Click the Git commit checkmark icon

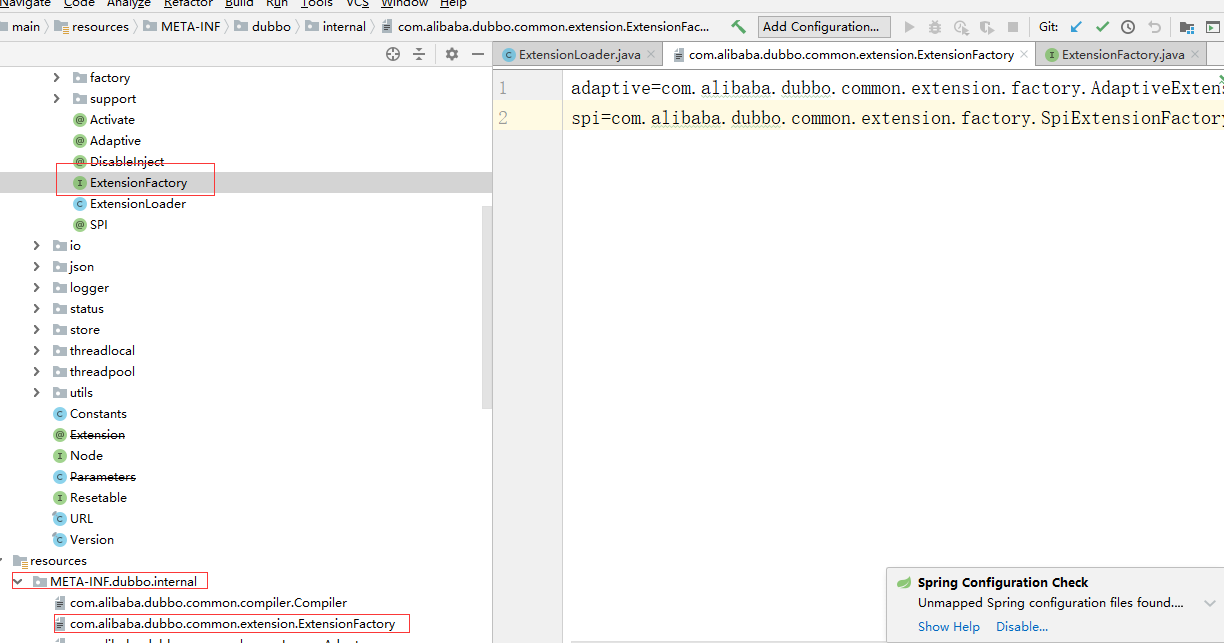point(1102,27)
